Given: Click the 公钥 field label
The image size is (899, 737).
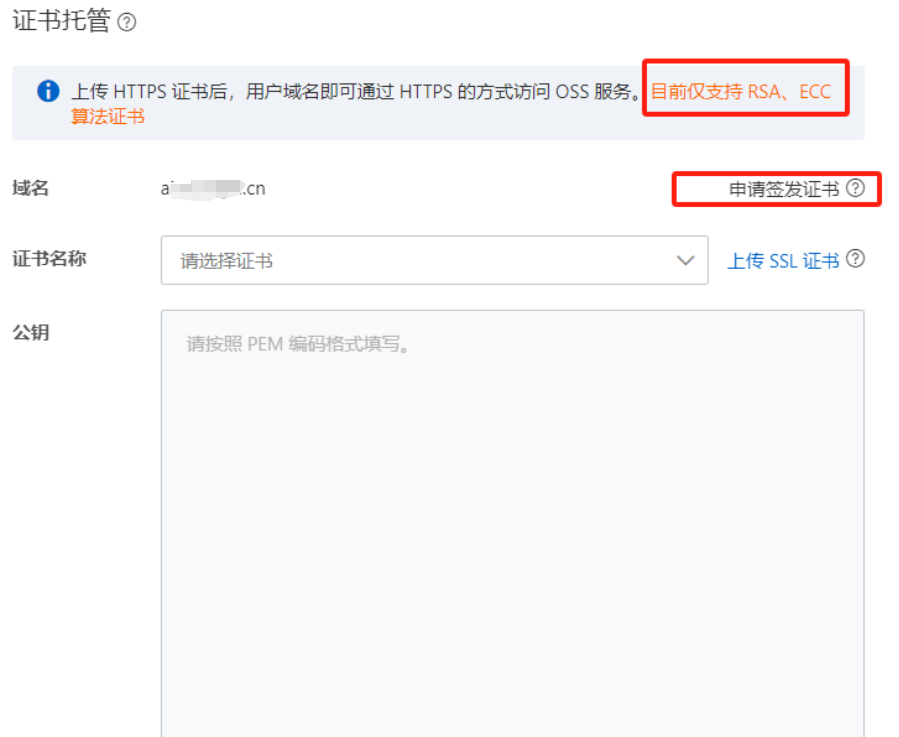Looking at the screenshot, I should [31, 332].
